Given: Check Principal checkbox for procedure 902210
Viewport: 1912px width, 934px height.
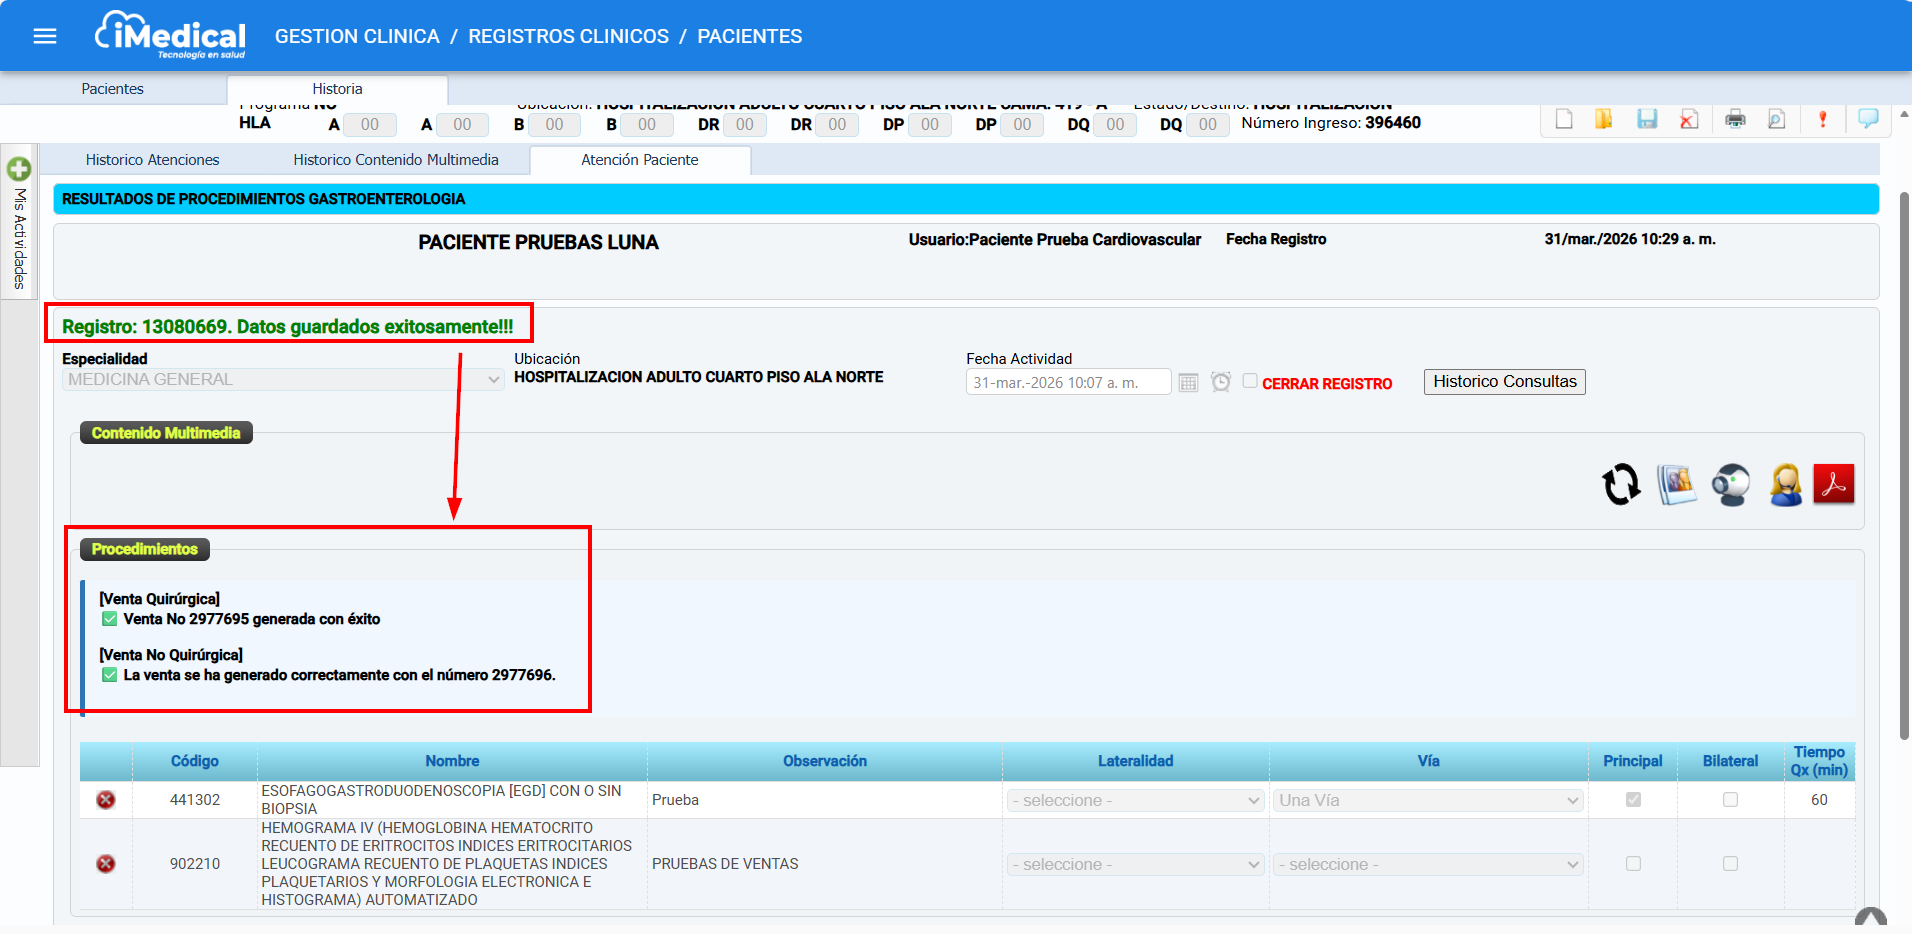Looking at the screenshot, I should pyautogui.click(x=1633, y=864).
